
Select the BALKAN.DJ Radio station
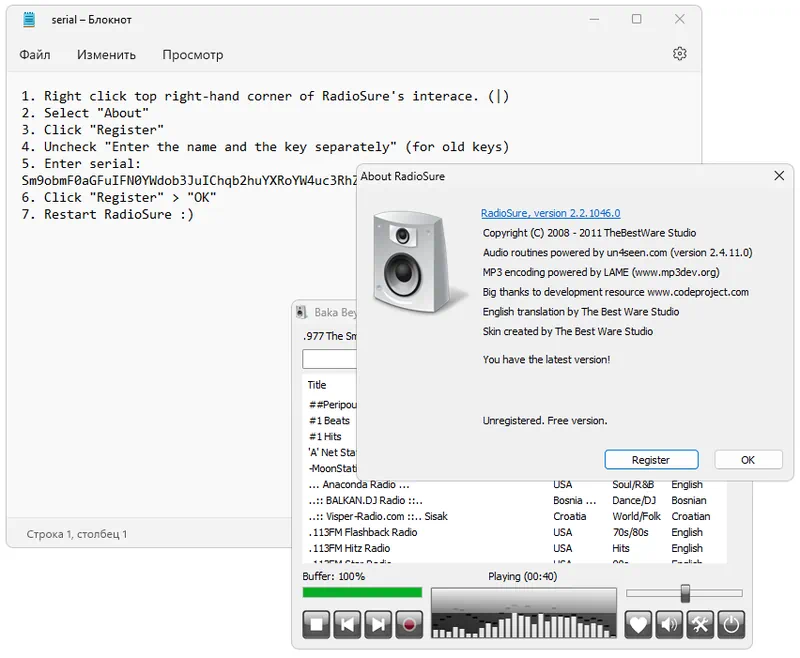coord(365,500)
